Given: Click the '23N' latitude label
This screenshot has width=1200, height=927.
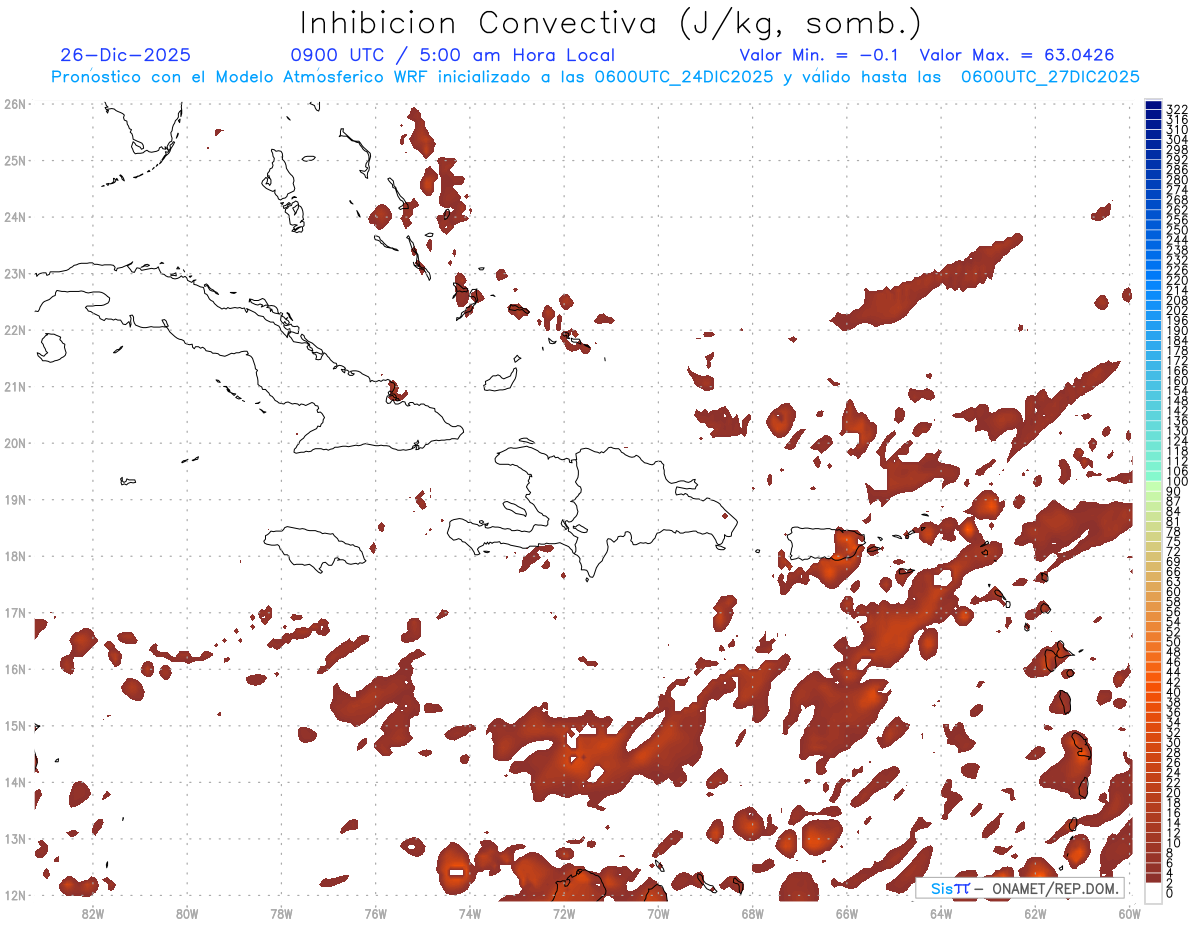Looking at the screenshot, I should point(14,273).
